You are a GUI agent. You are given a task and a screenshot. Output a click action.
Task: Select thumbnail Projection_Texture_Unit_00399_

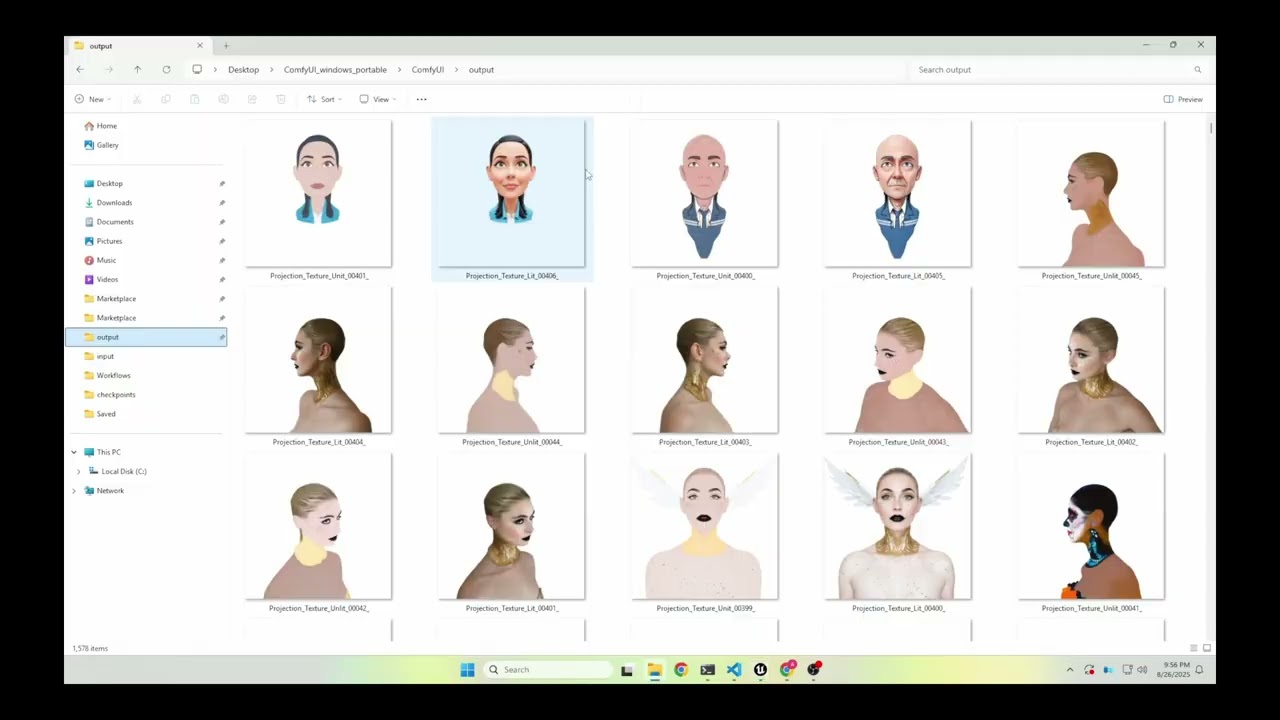pos(705,527)
